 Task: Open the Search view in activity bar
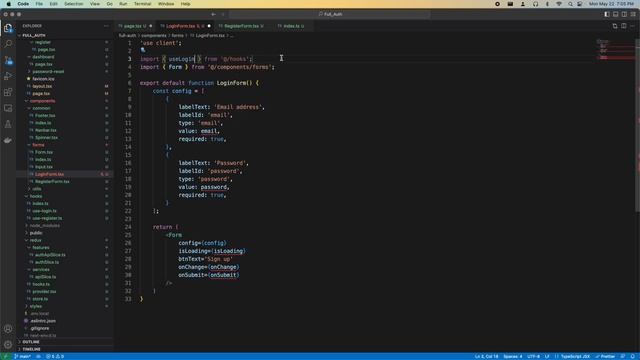tap(8, 44)
